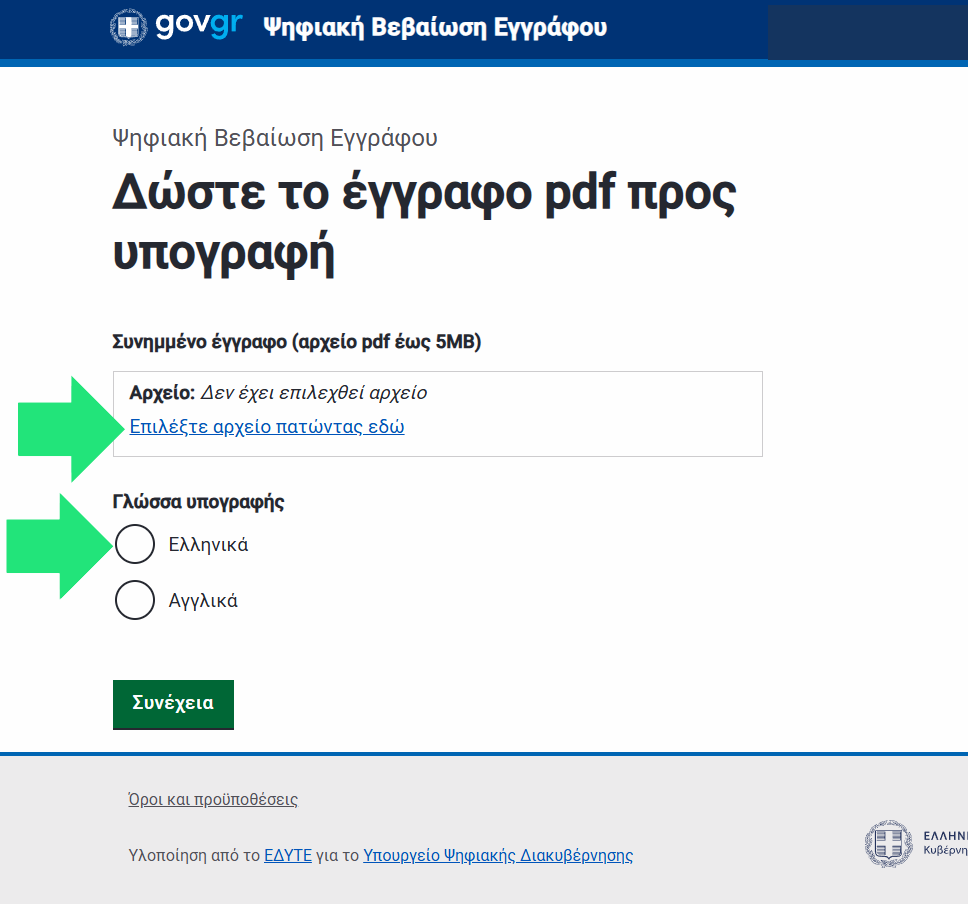Click the Greek emblem icon in header
The width and height of the screenshot is (968, 904).
128,27
